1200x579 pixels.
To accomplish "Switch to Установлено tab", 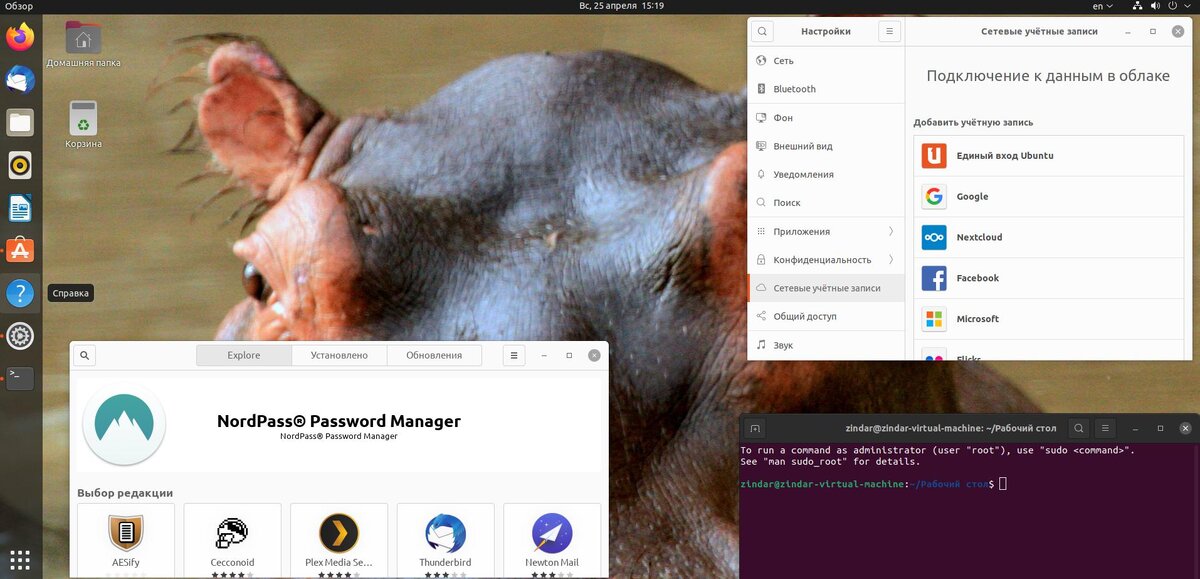I will 339,355.
